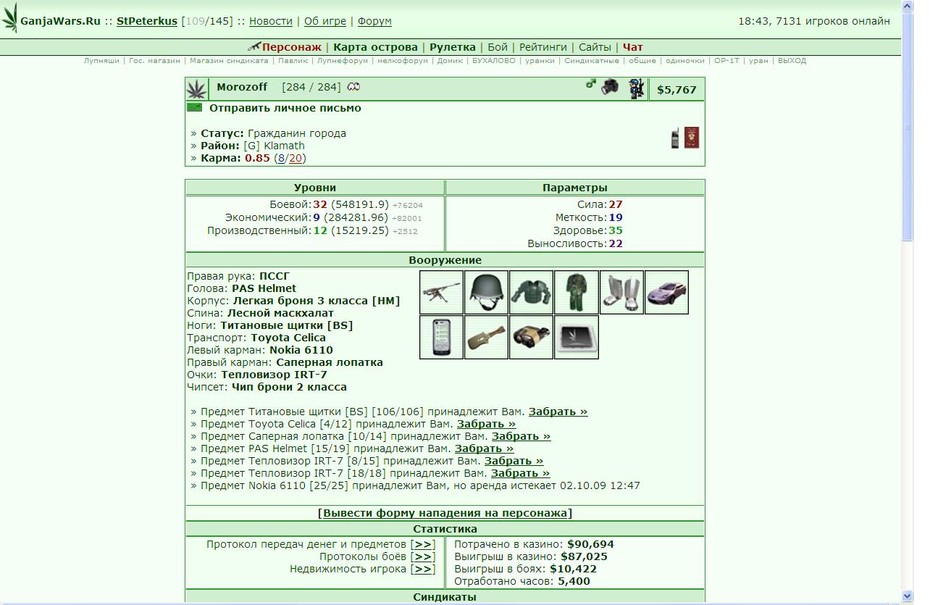Click the sapper shovel item icon

click(x=486, y=337)
